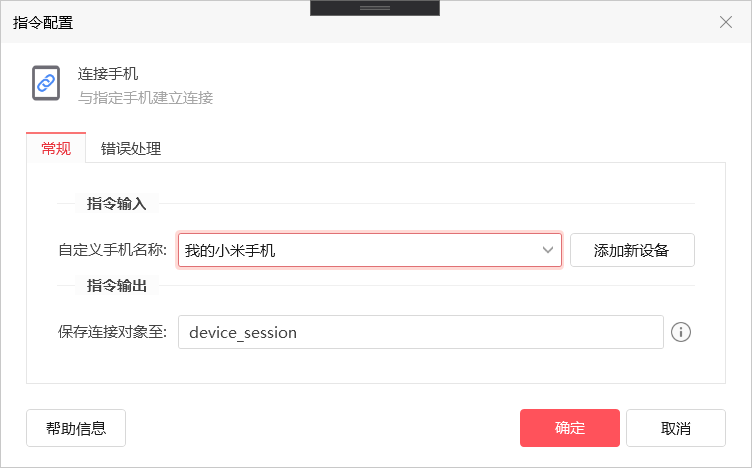This screenshot has width=752, height=468.
Task: Close the 指令配置 dialog with X
Action: (x=726, y=22)
